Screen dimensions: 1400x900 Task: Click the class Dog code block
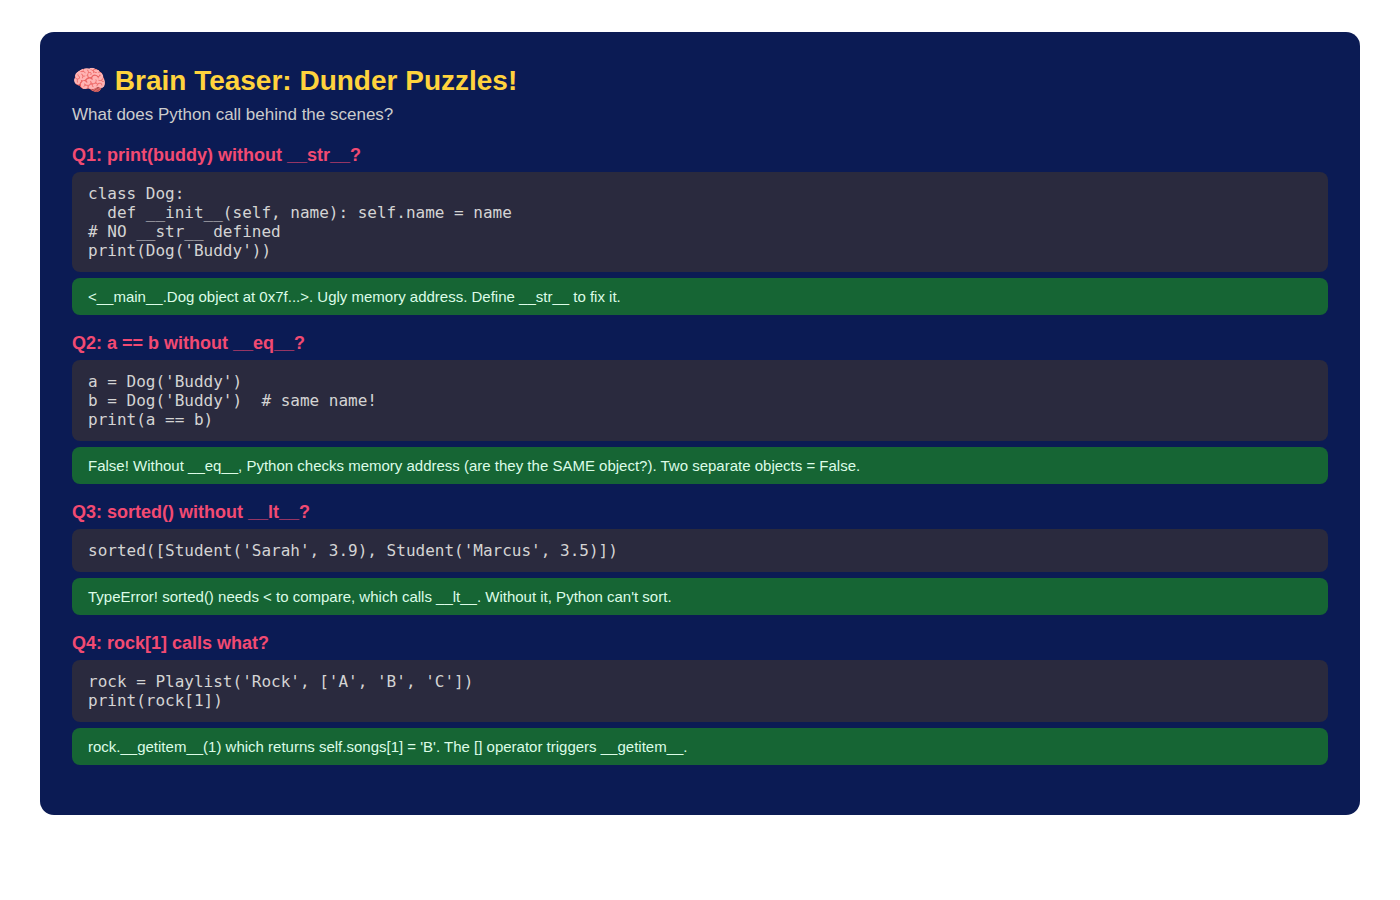click(x=700, y=222)
